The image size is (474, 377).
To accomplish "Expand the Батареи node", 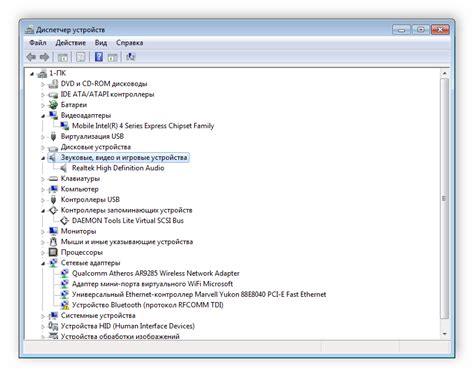I will point(43,105).
